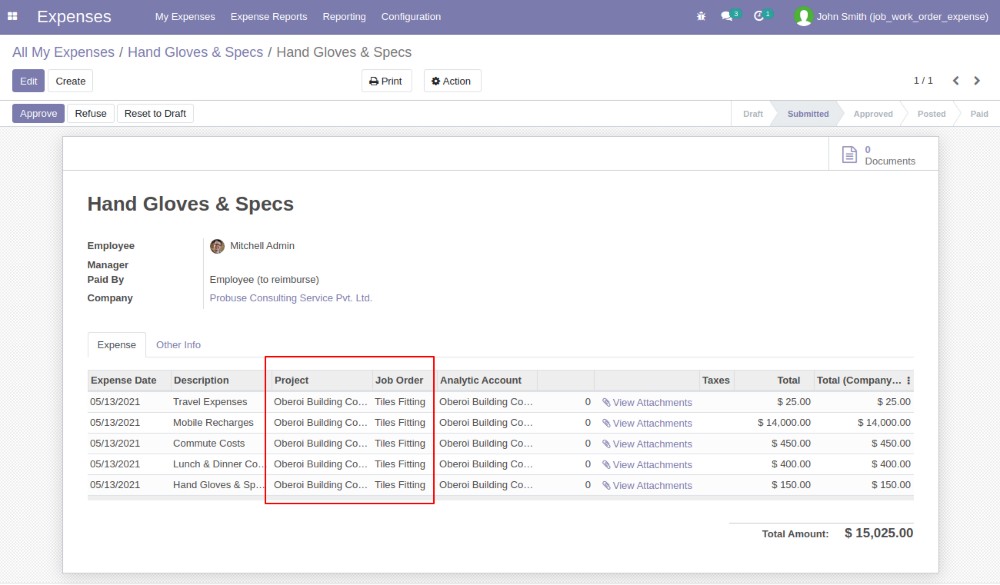Open Probuse Consulting Service company link
The height and width of the screenshot is (585, 1000).
pyautogui.click(x=290, y=298)
